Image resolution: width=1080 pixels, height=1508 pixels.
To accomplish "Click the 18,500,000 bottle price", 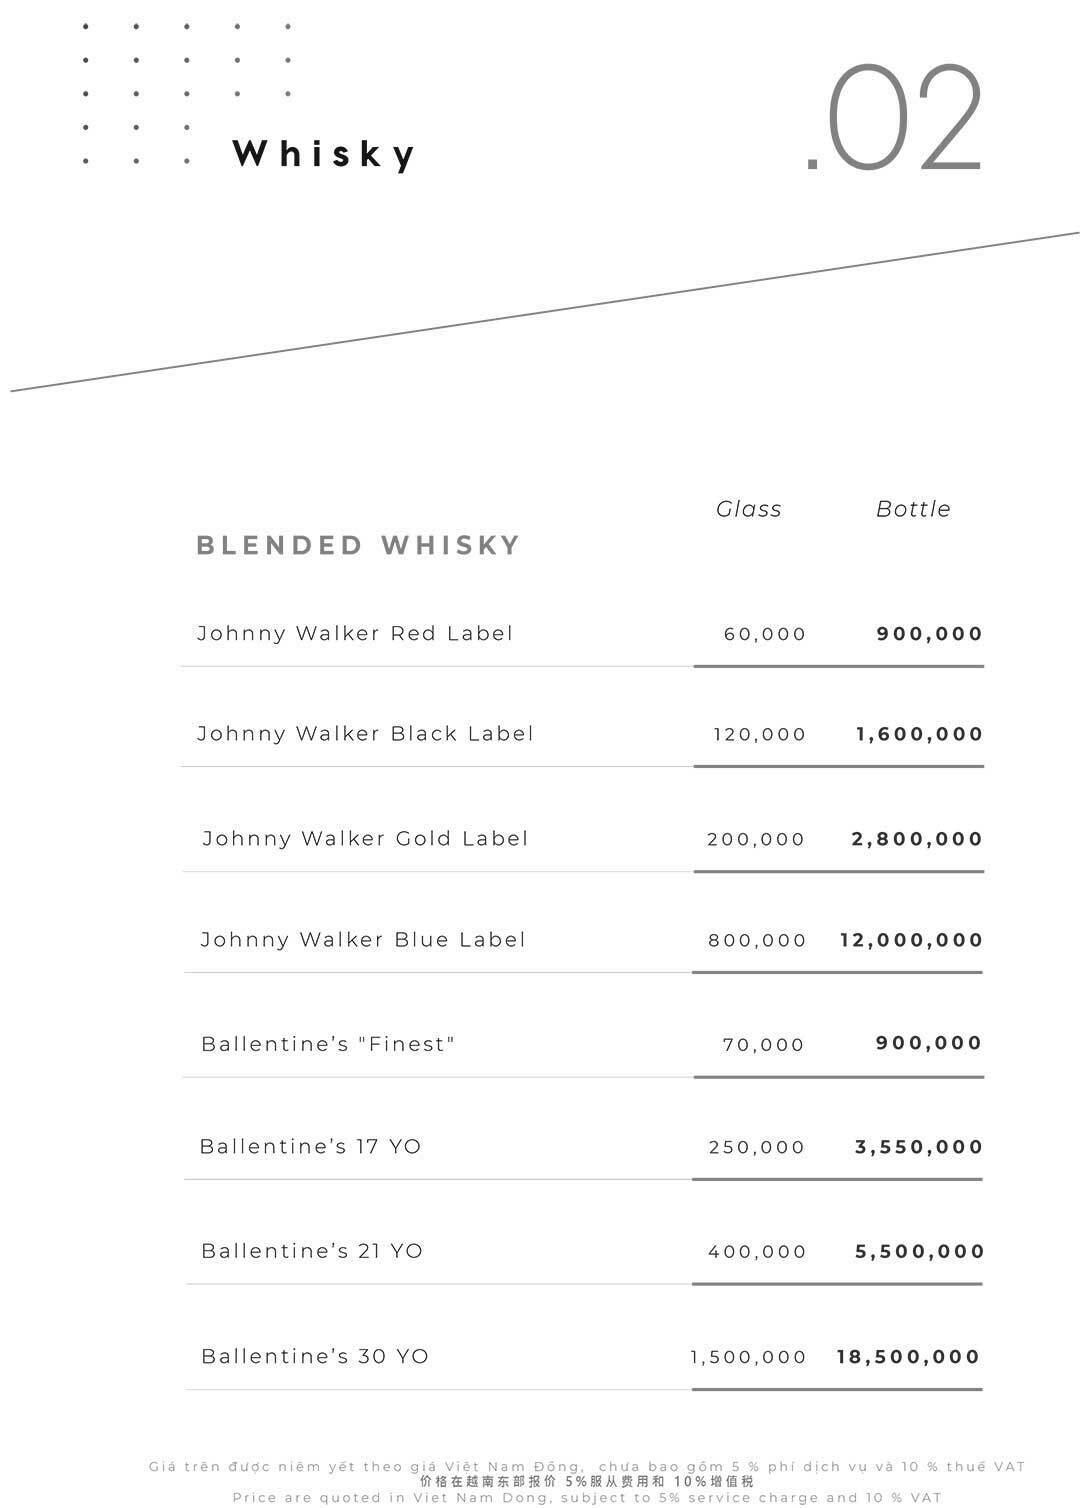I will click(908, 1357).
